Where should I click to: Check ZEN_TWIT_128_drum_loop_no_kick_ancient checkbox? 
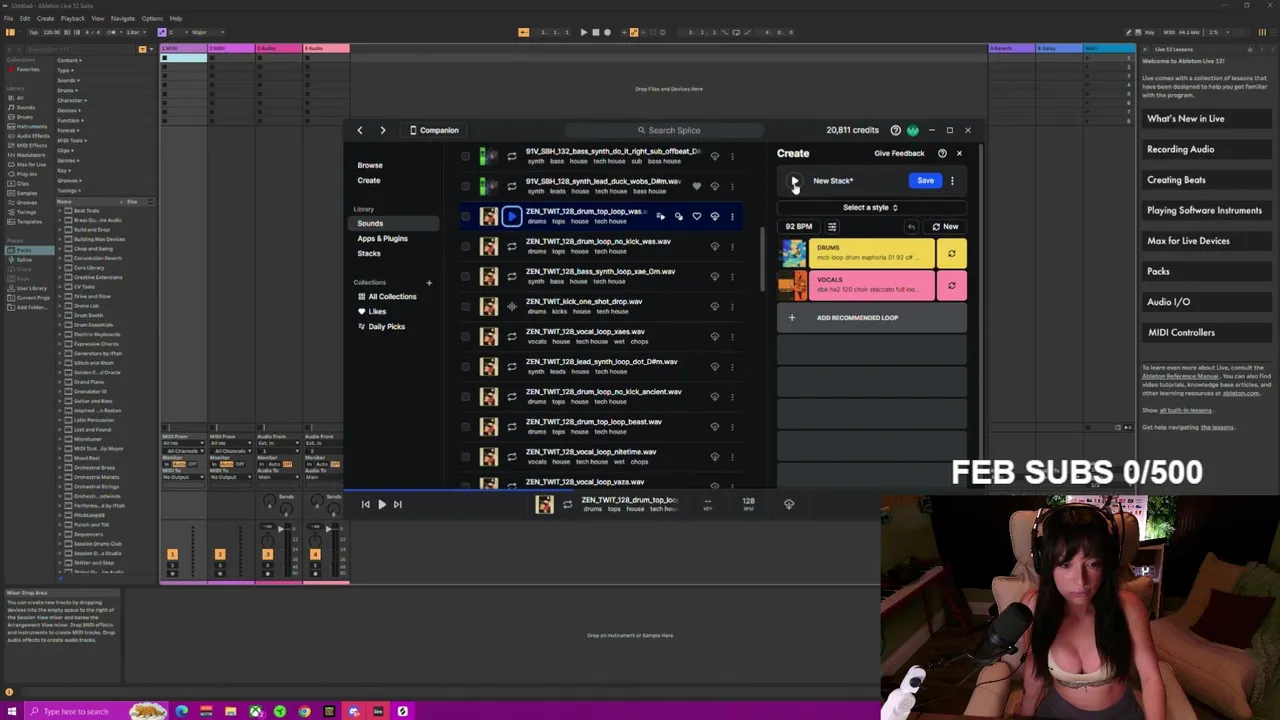click(465, 397)
